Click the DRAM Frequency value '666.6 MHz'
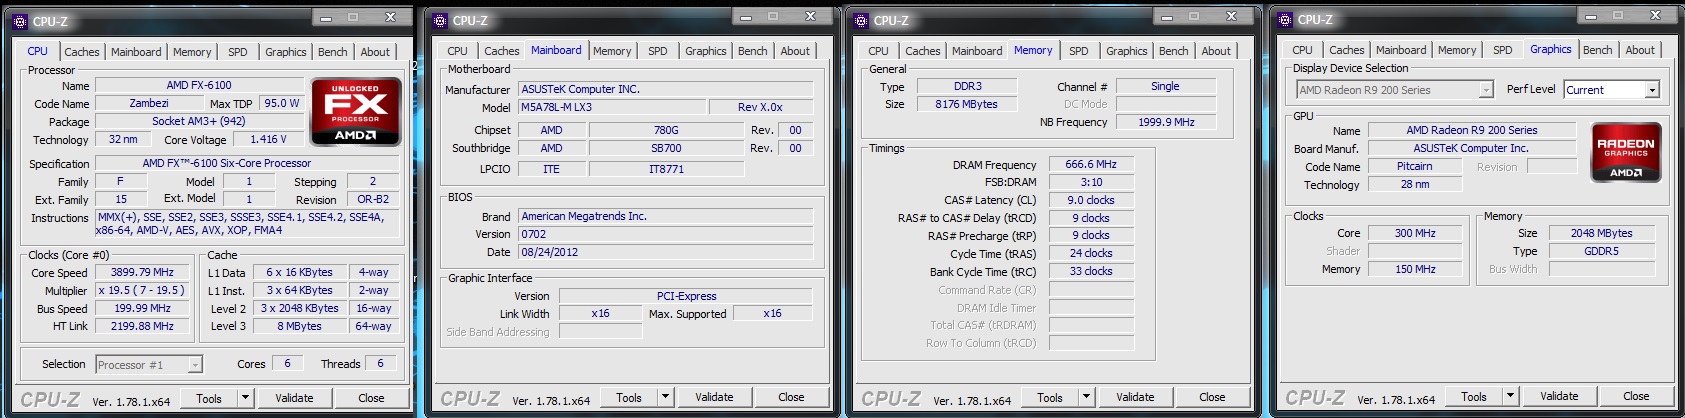The image size is (1685, 418). point(1091,164)
